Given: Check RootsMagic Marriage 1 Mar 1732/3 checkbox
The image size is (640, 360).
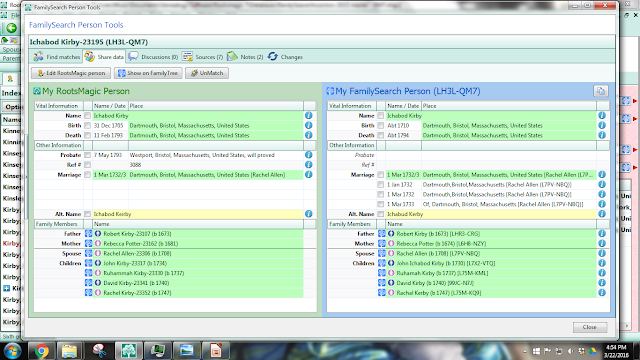Looking at the screenshot, I should click(x=87, y=175).
